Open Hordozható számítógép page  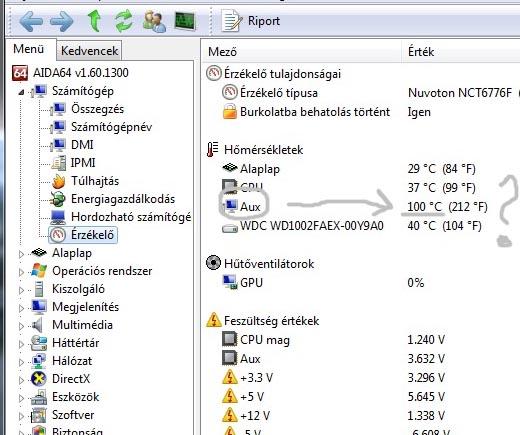131,217
